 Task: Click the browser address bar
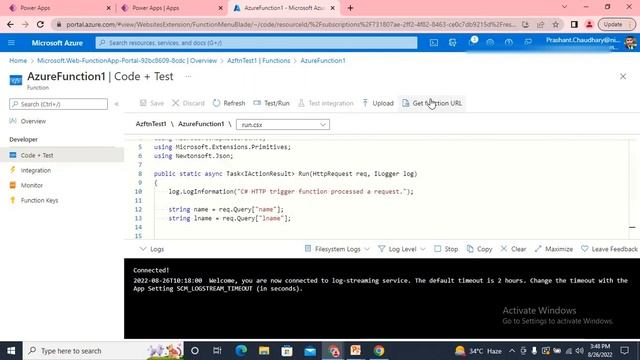291,24
